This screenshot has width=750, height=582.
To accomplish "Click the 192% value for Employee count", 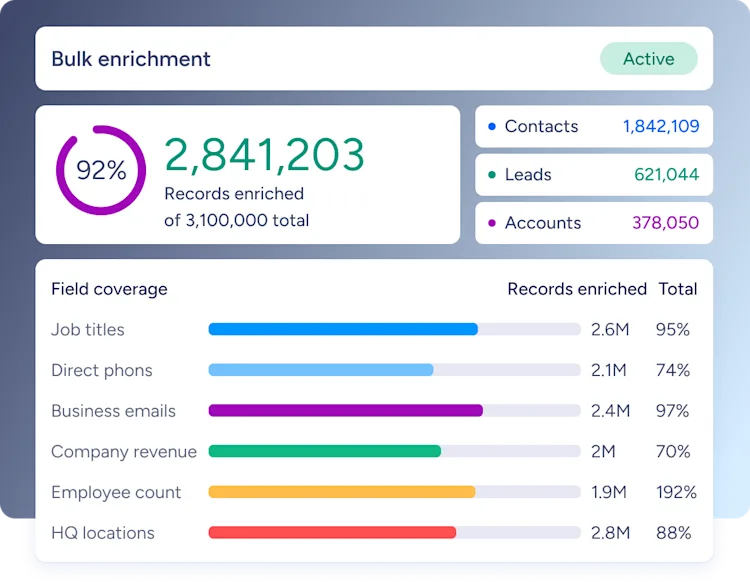I will click(676, 492).
